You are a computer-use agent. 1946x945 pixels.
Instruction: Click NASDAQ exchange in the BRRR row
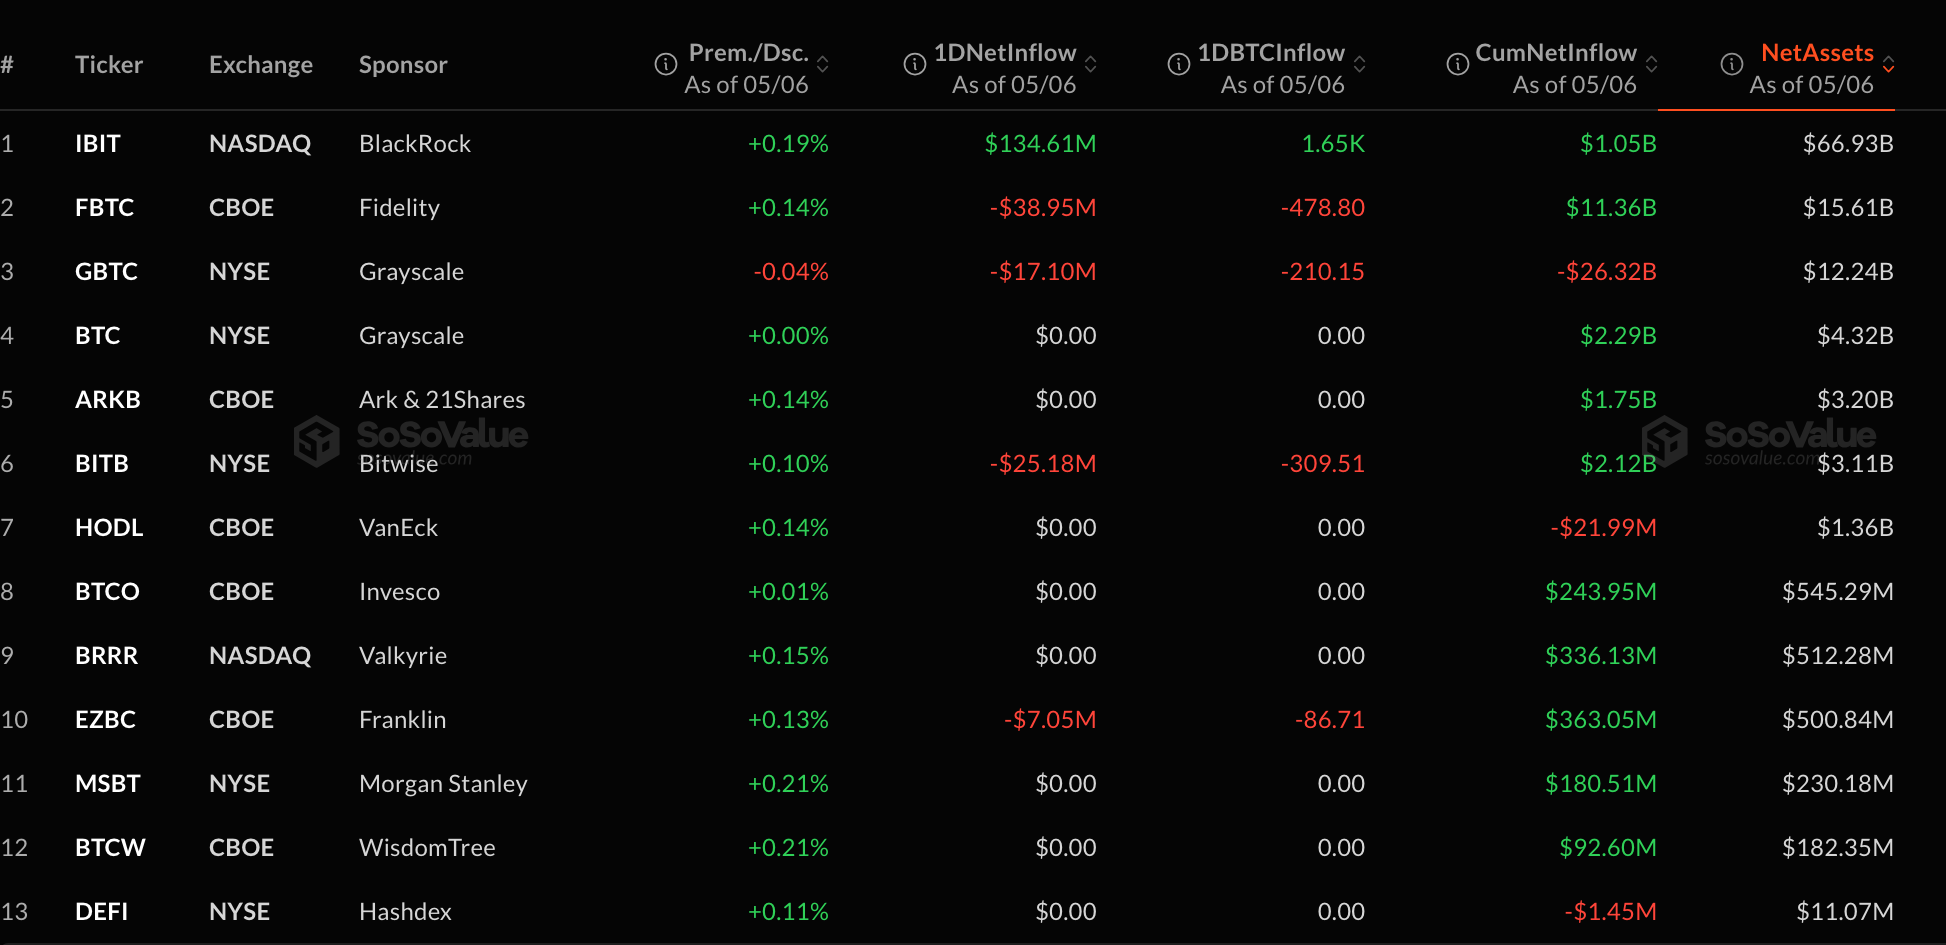click(x=260, y=656)
